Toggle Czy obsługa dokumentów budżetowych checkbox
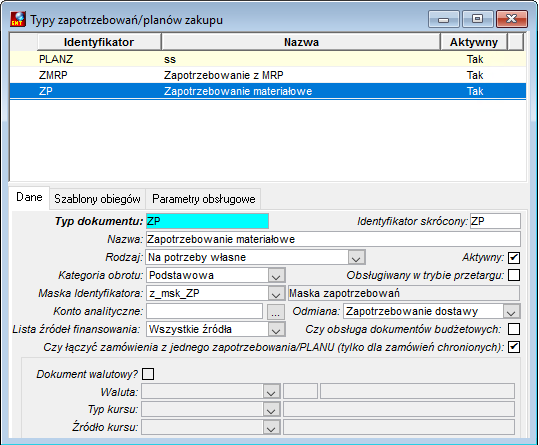The width and height of the screenshot is (539, 445). click(514, 329)
